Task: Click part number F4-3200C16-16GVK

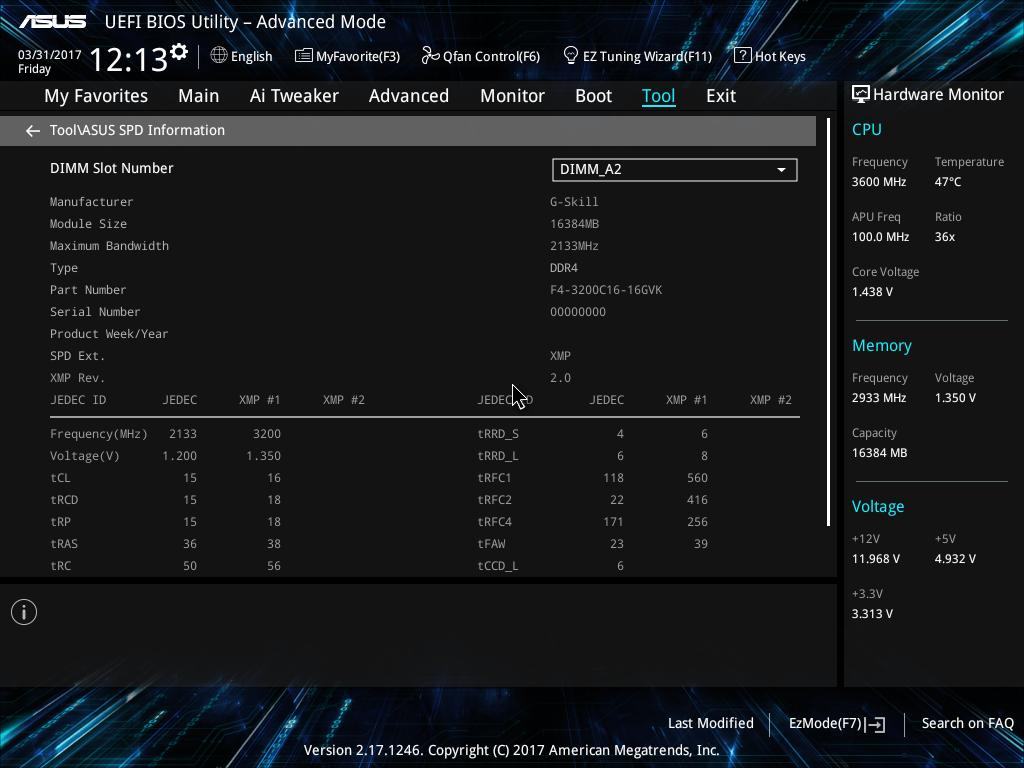Action: (606, 290)
